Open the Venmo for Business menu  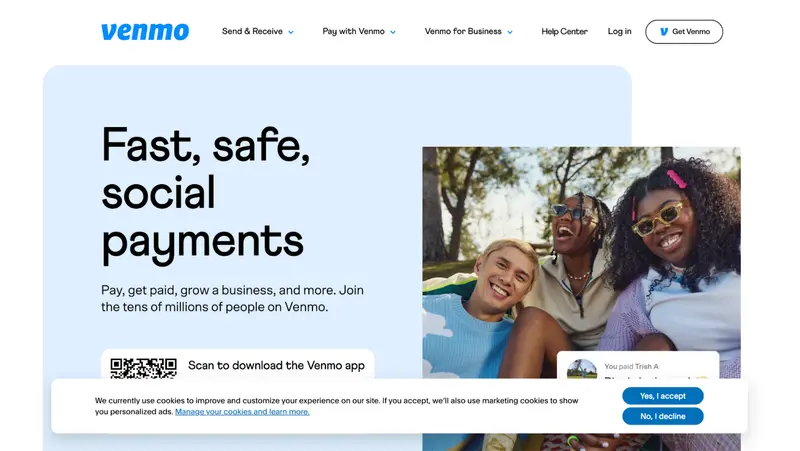pos(468,32)
